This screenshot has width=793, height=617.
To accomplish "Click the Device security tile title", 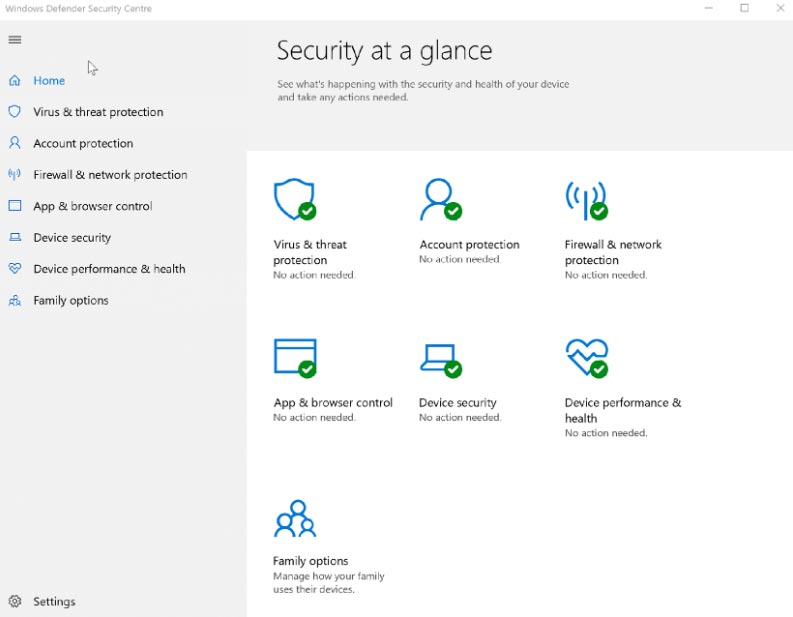I will coord(458,403).
